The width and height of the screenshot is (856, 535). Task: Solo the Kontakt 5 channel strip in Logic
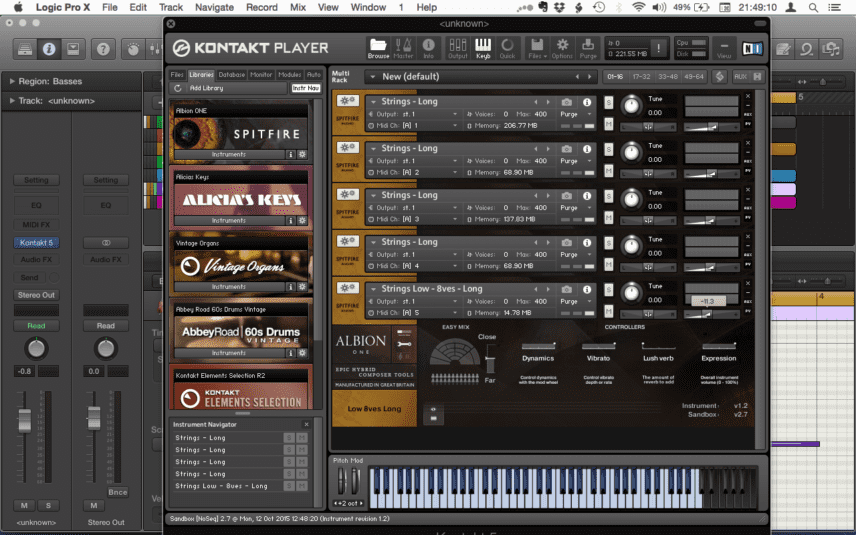point(48,506)
